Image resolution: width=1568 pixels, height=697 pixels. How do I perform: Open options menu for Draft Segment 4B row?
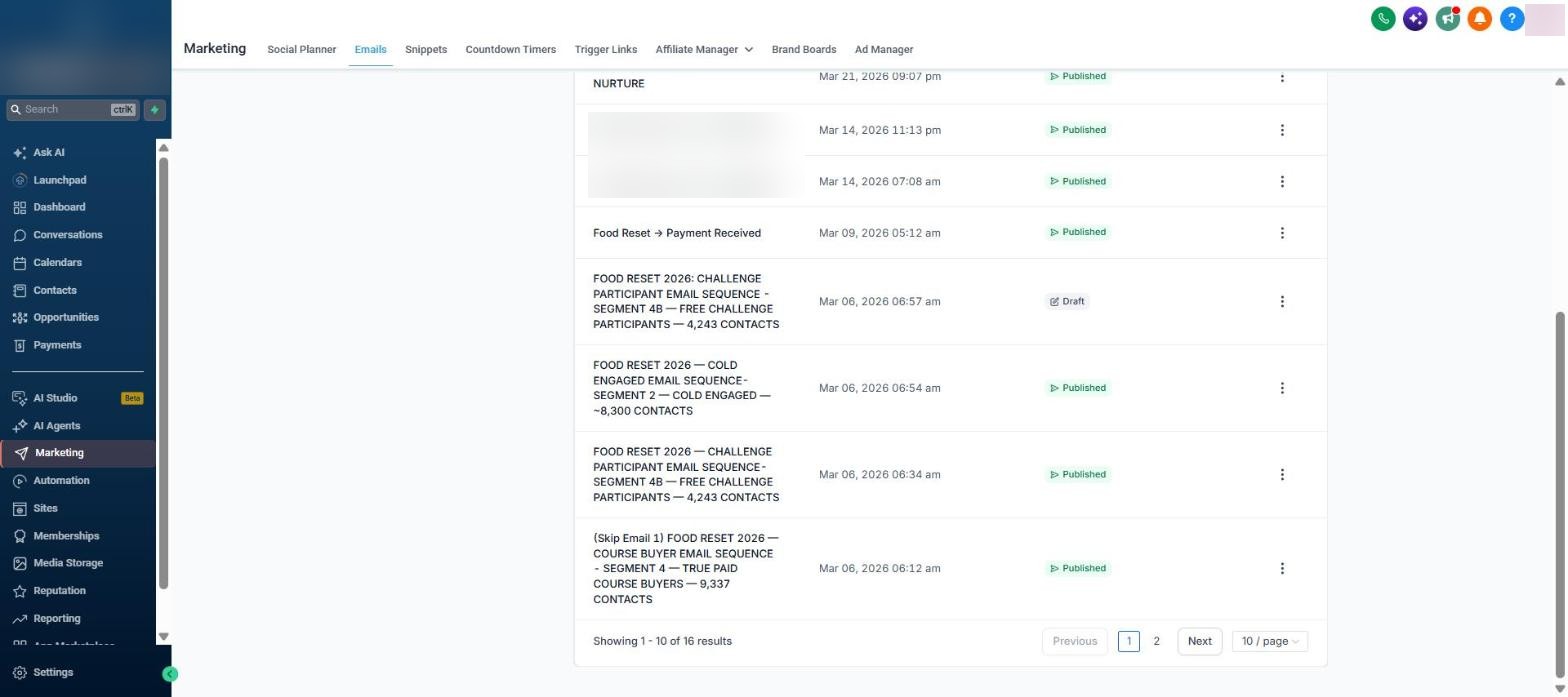1282,301
